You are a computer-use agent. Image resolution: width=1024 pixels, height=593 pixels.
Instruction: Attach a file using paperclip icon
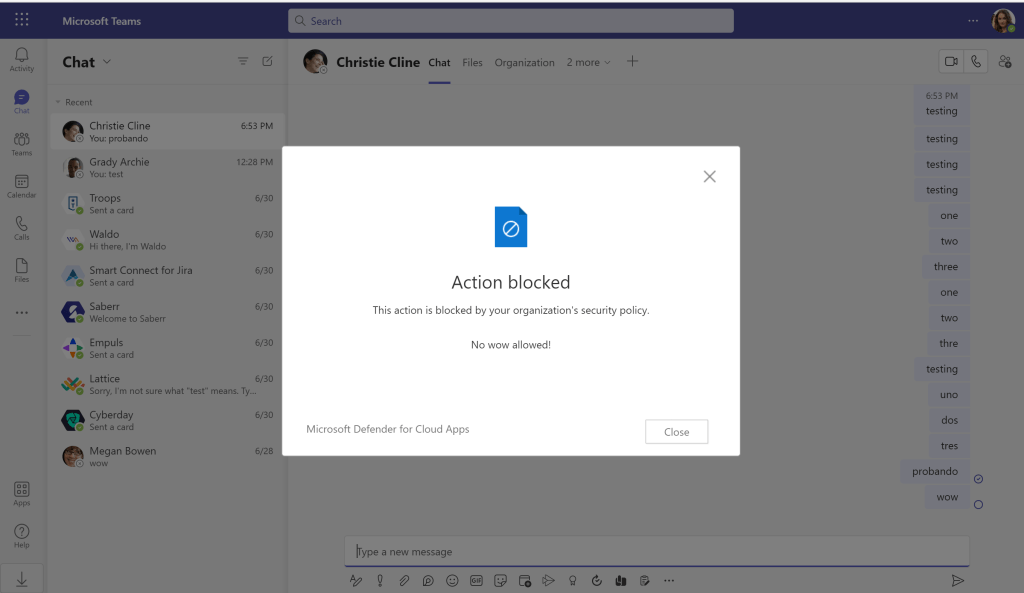pos(404,580)
